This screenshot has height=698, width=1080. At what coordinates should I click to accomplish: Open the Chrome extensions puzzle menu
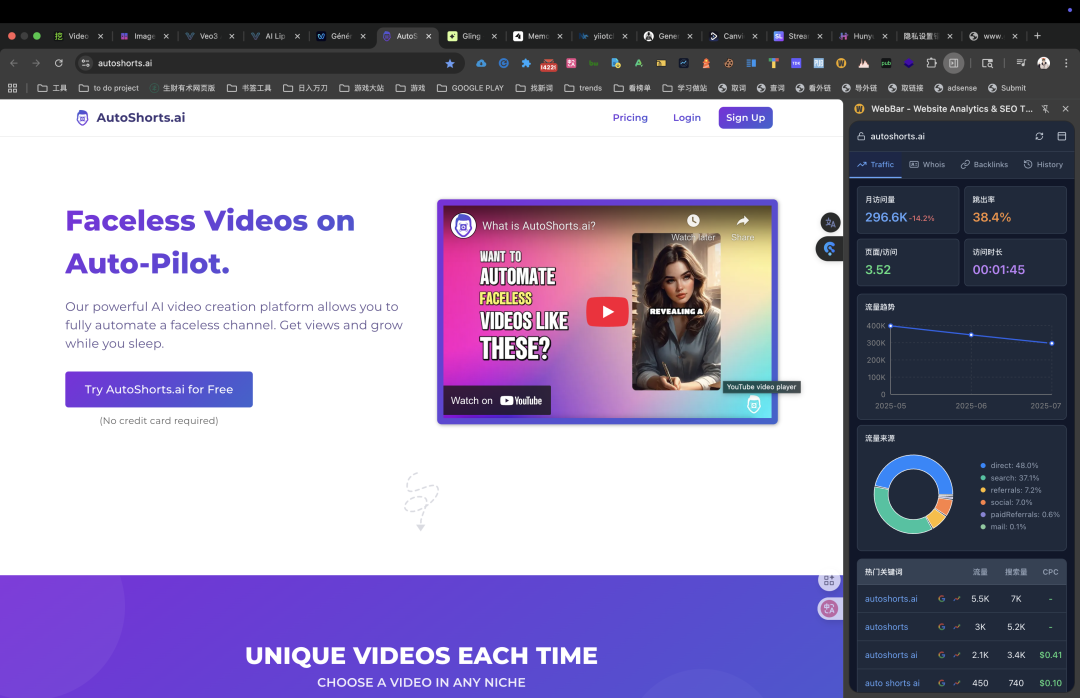tap(931, 63)
